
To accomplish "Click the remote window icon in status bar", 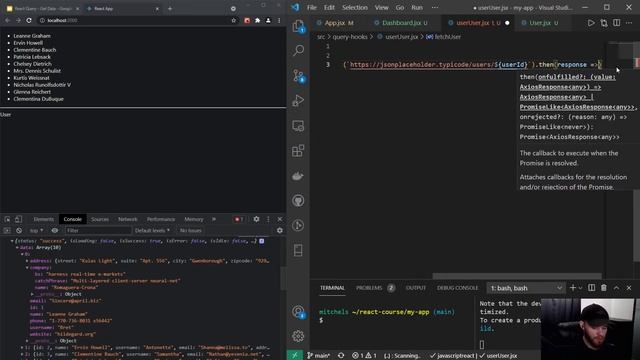I will click(x=295, y=356).
